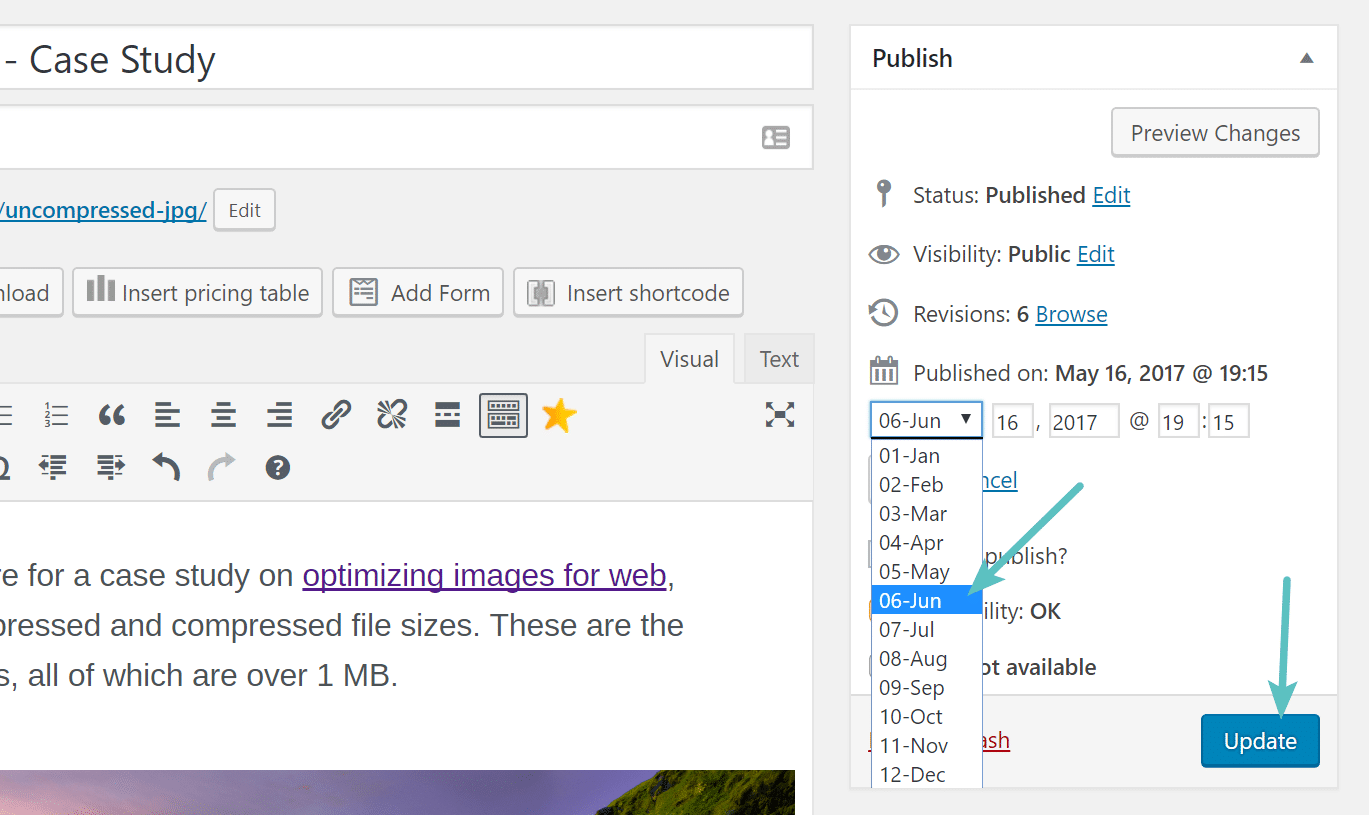
Task: Remove link using the broken chain icon
Action: point(391,414)
